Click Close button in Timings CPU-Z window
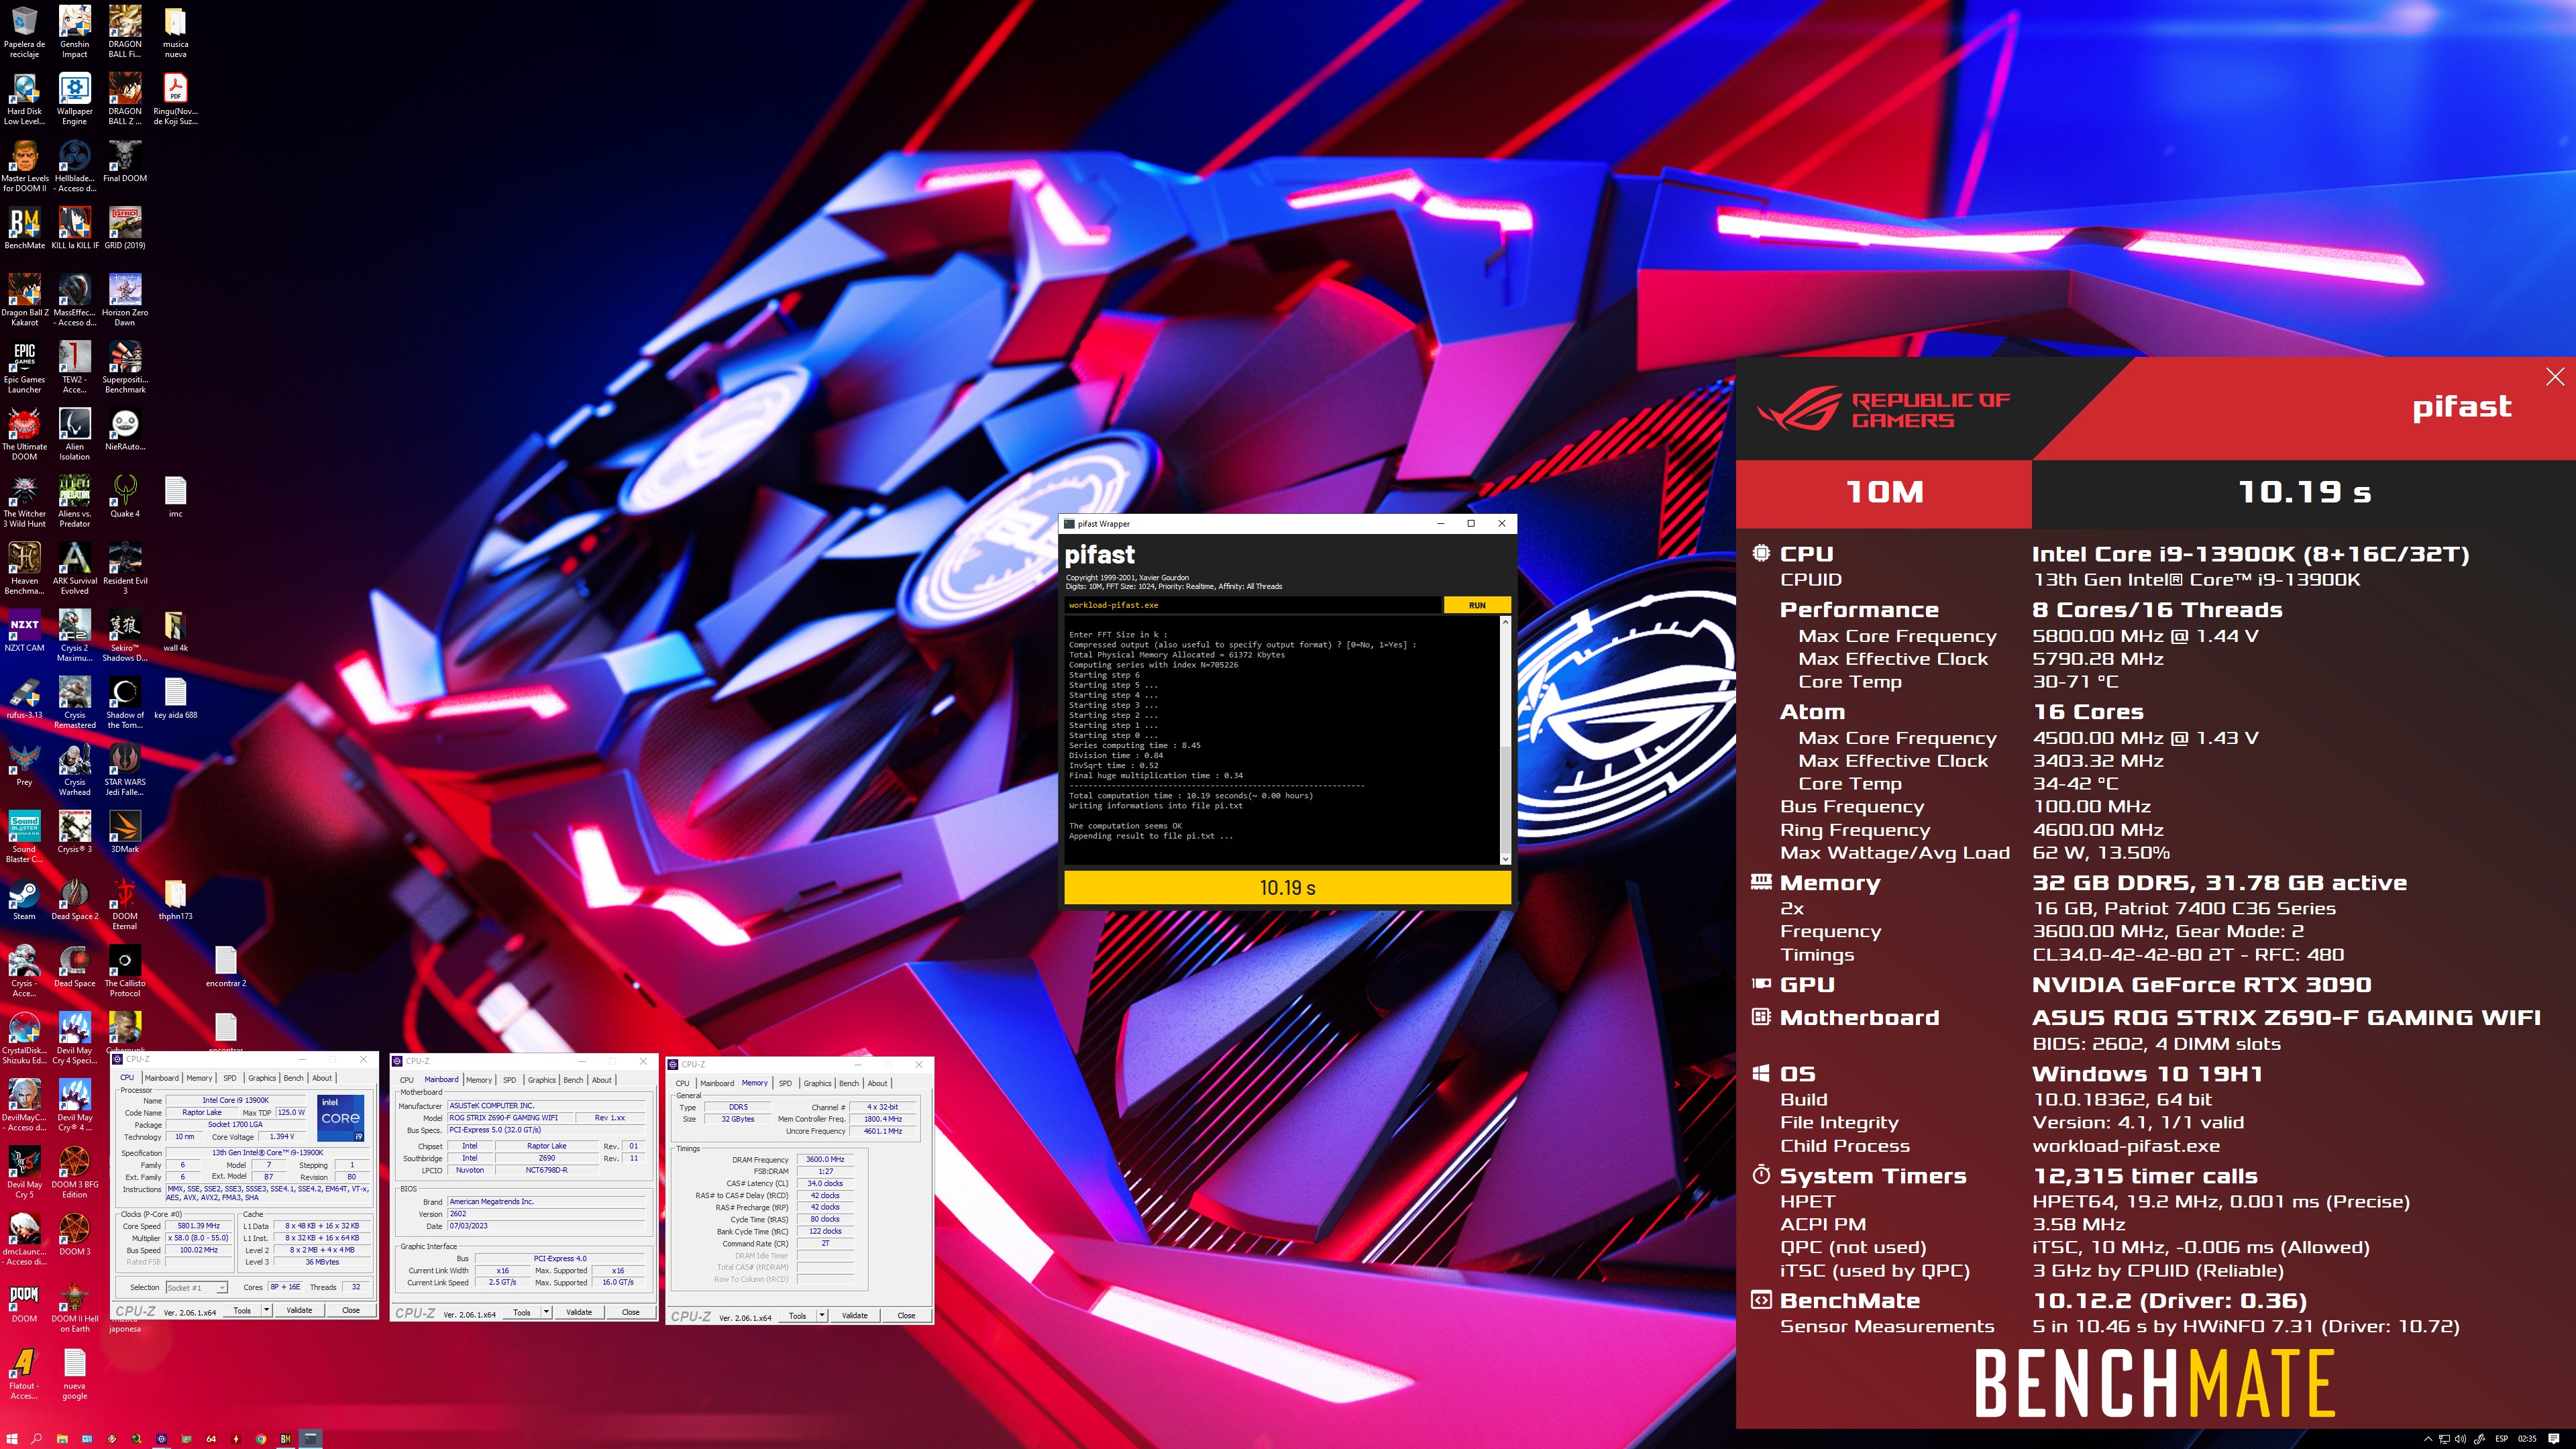This screenshot has height=1449, width=2576. tap(906, 1316)
